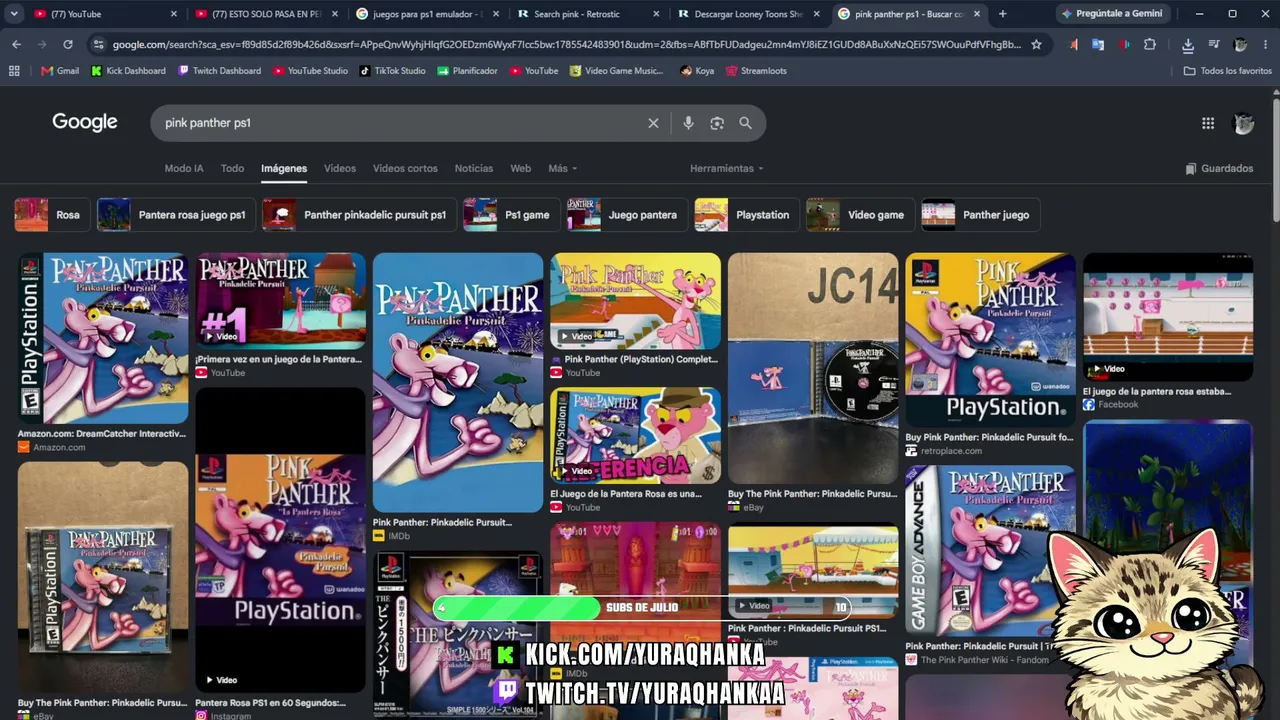Reload the current Google page
The image size is (1280, 720).
point(67,44)
